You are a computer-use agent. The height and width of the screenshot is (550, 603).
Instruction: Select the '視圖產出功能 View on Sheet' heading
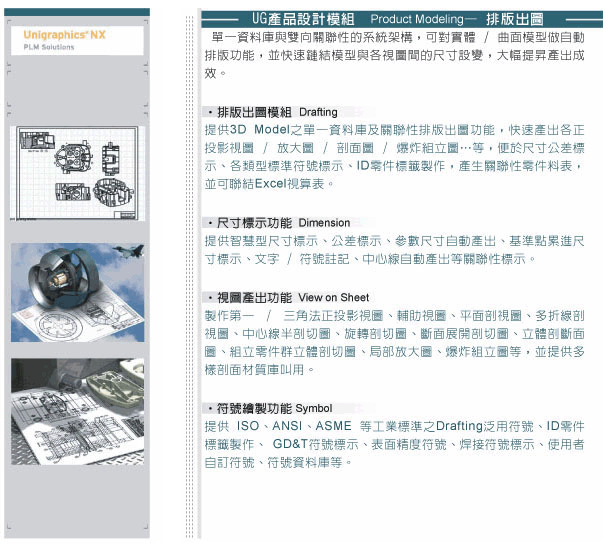pyautogui.click(x=292, y=297)
